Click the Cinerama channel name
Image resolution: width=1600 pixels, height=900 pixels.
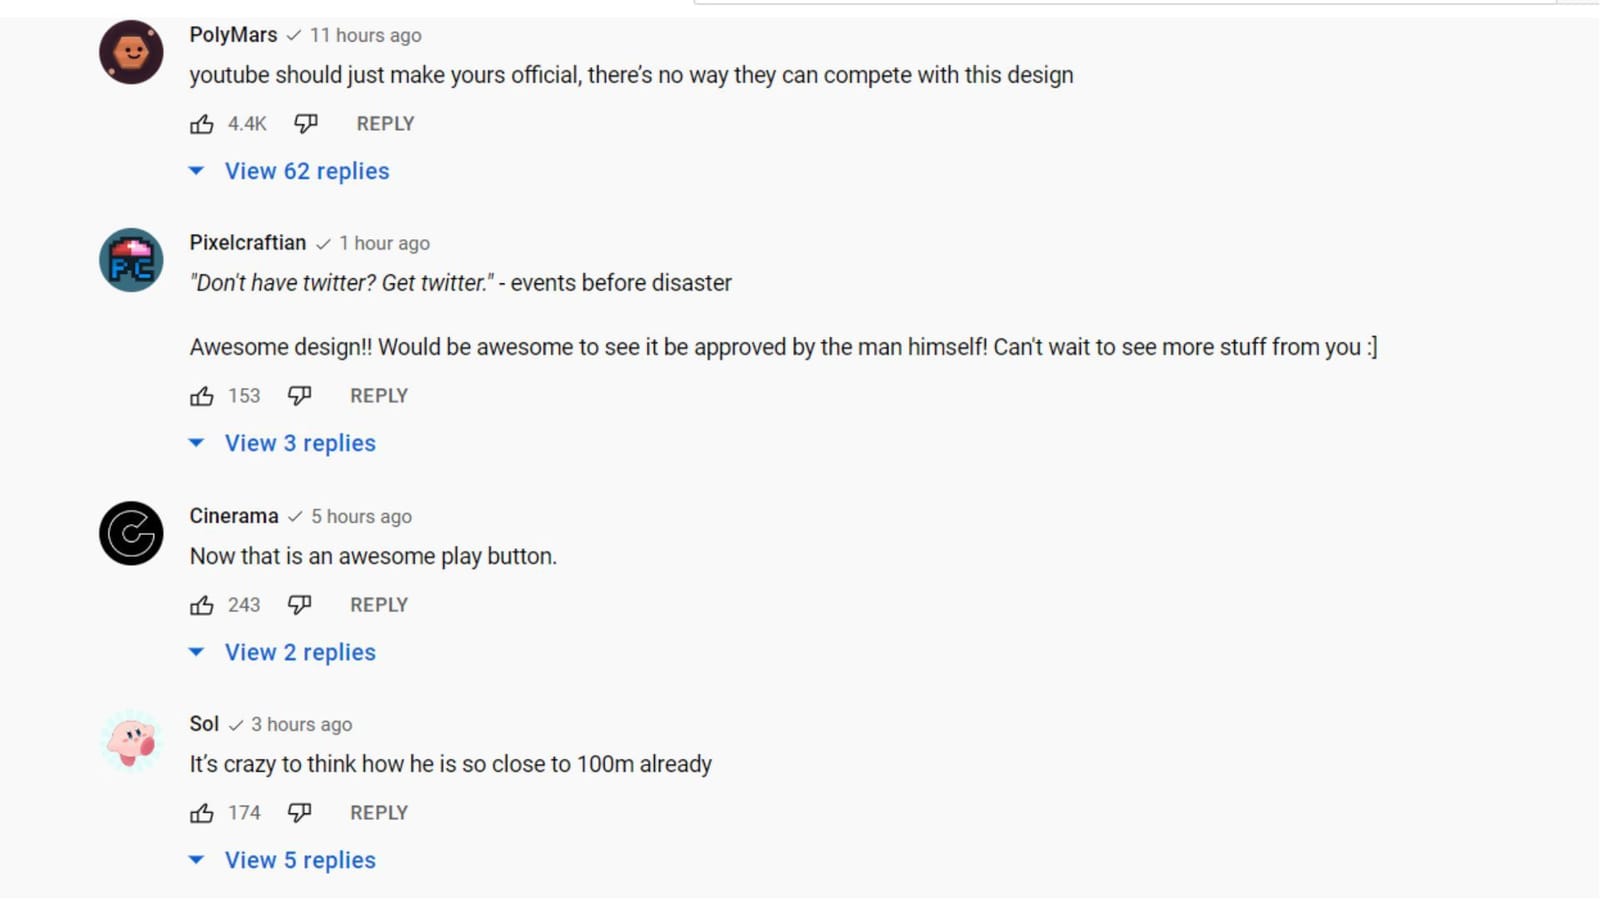(x=234, y=516)
